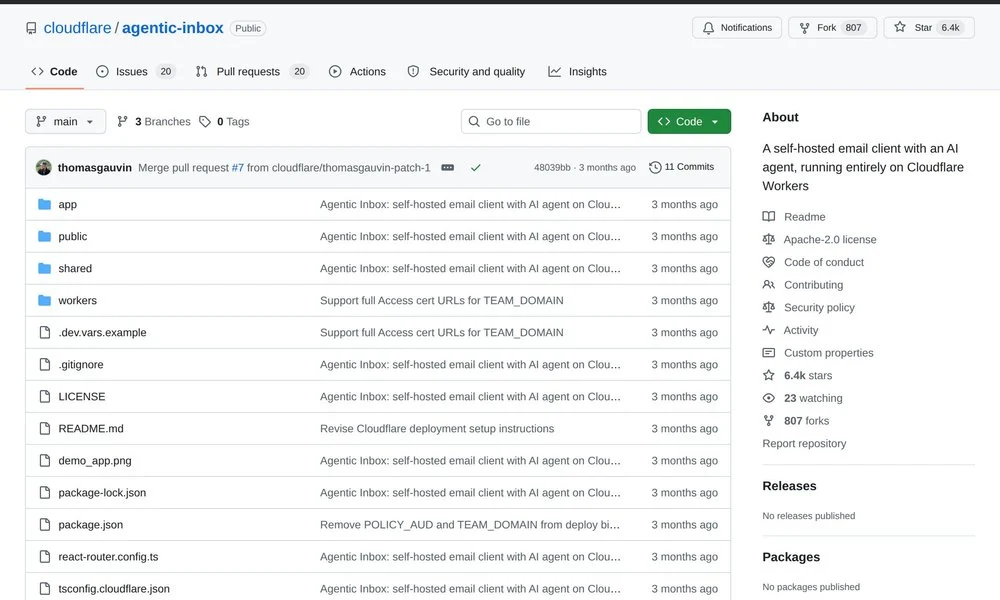1000x600 pixels.
Task: Click the workers folder icon
Action: 44,300
